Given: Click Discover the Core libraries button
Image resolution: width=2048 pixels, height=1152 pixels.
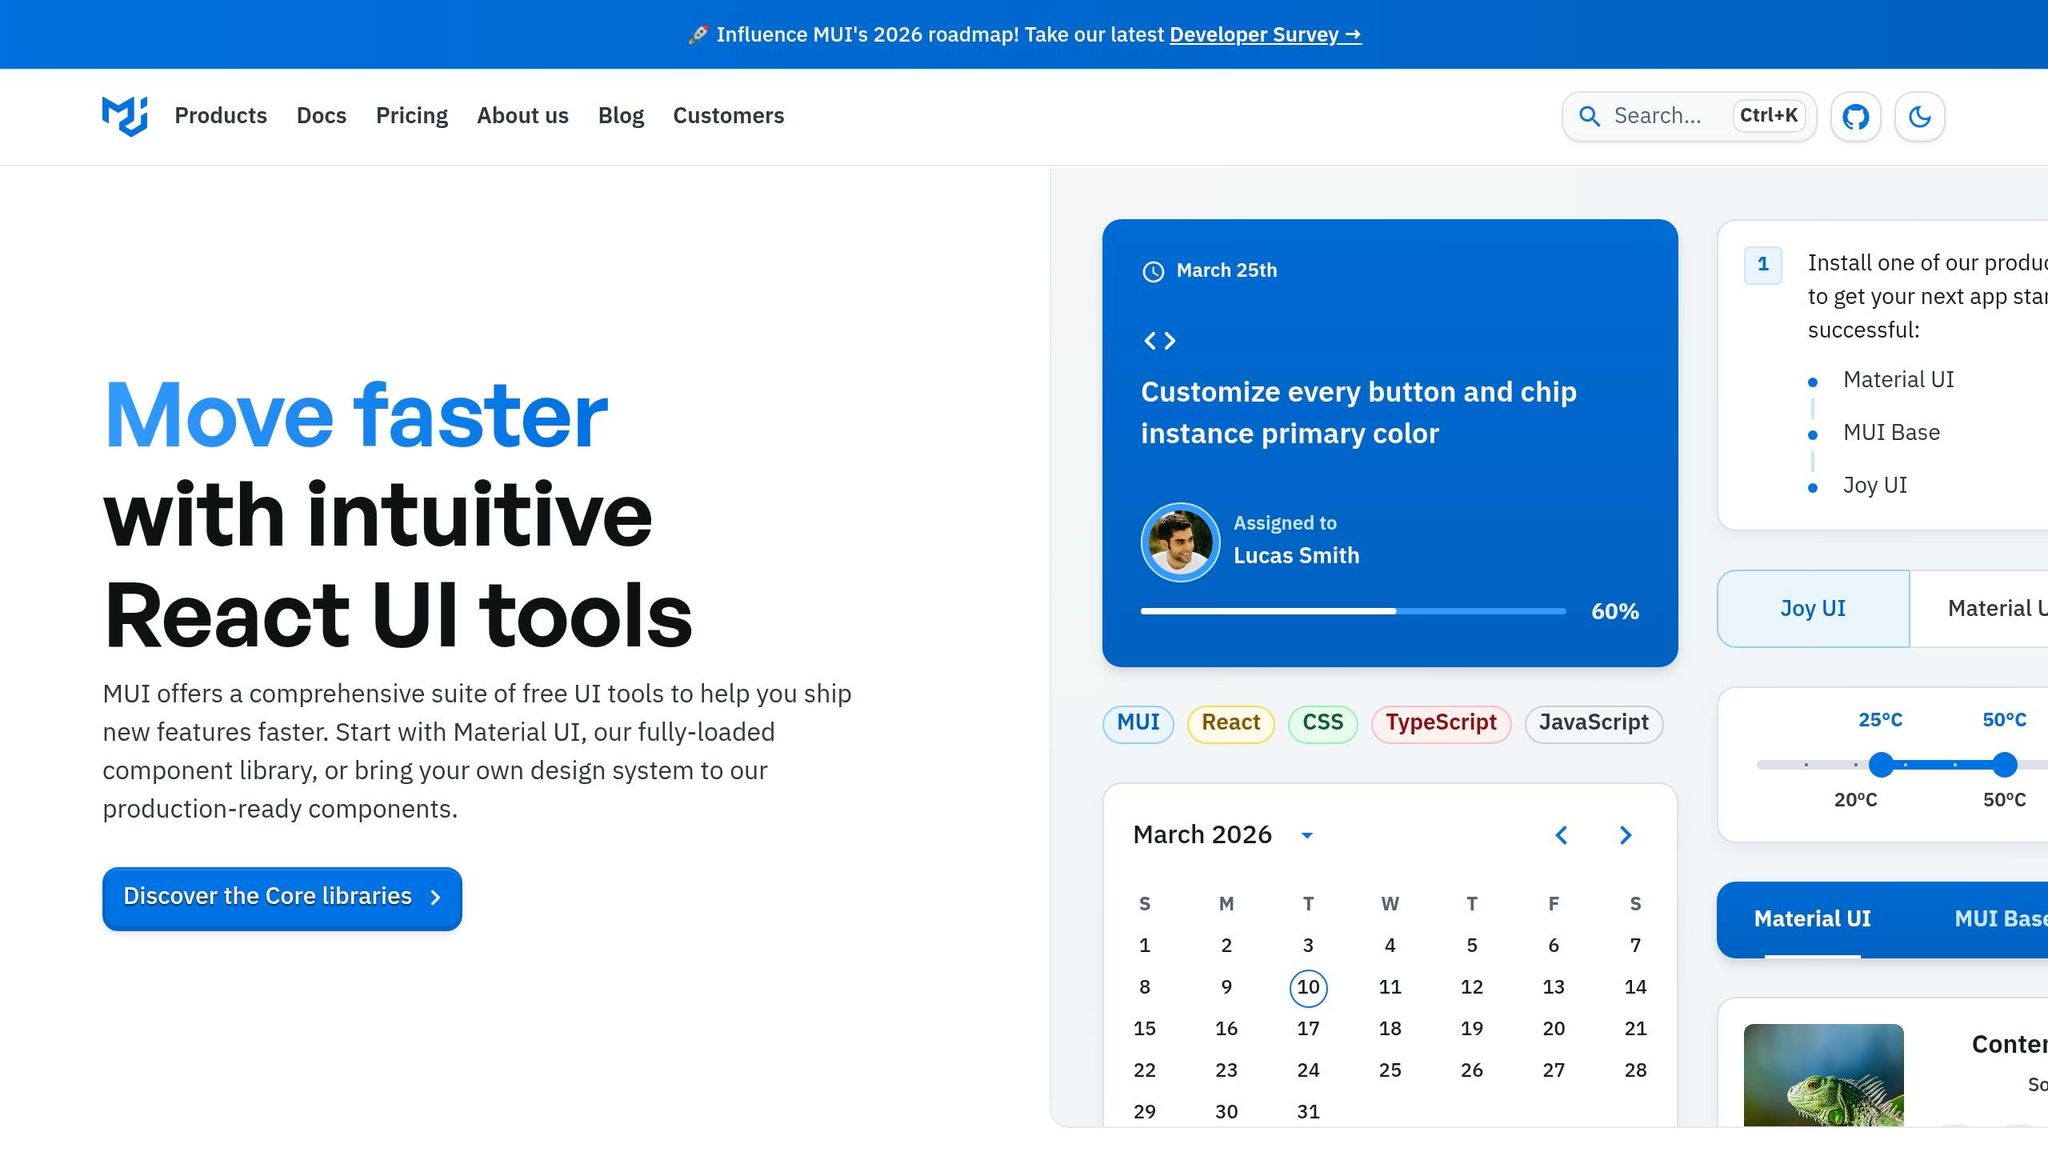Looking at the screenshot, I should pyautogui.click(x=282, y=898).
